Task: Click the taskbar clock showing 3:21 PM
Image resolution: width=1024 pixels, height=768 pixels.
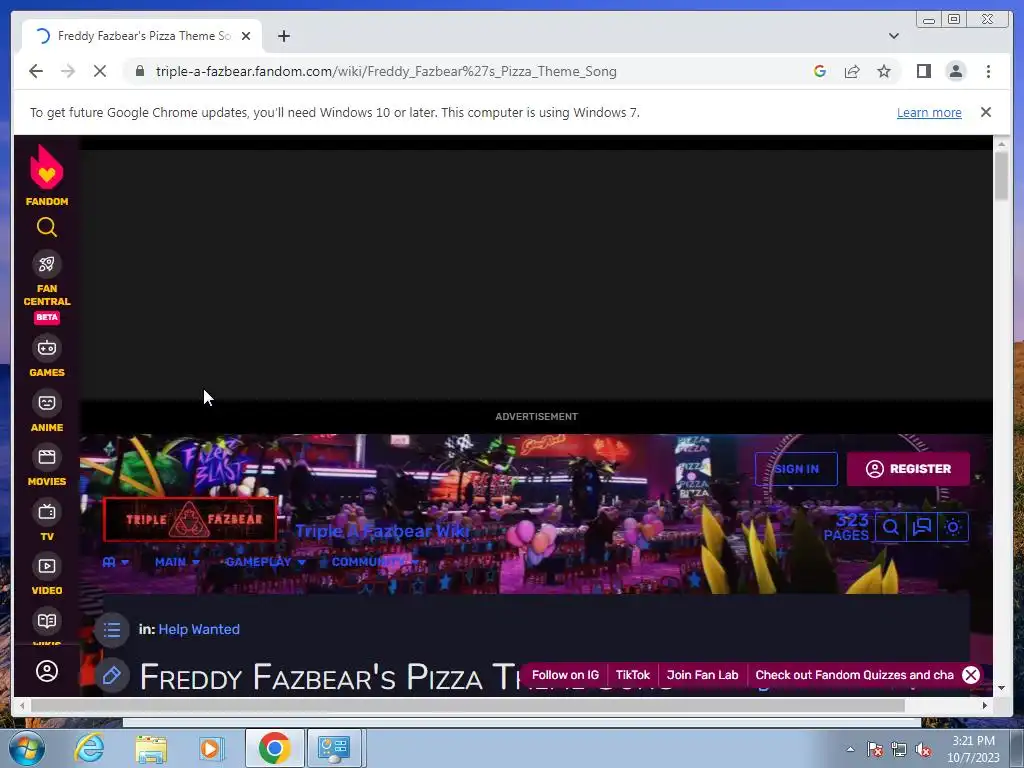Action: 973,749
